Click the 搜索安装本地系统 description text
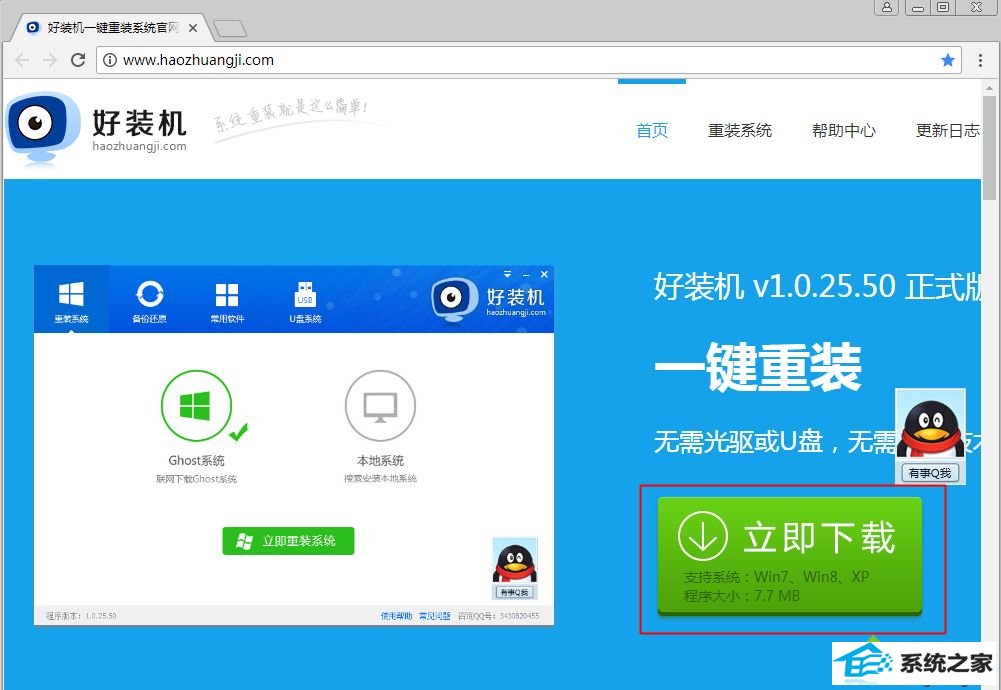 [x=380, y=478]
